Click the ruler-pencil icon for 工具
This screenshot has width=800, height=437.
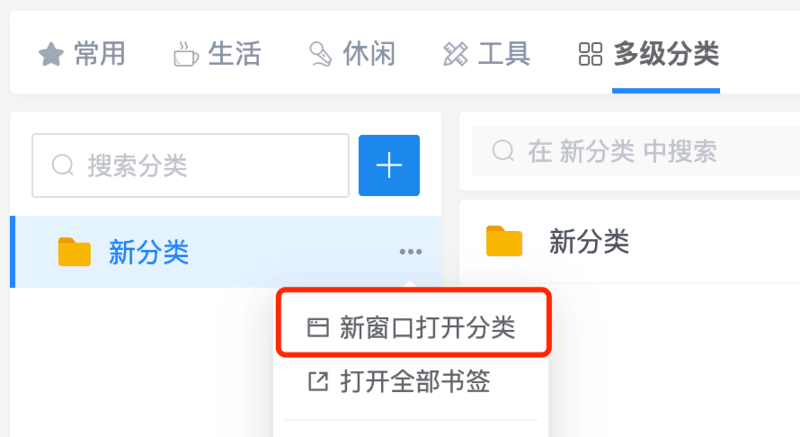pyautogui.click(x=456, y=54)
